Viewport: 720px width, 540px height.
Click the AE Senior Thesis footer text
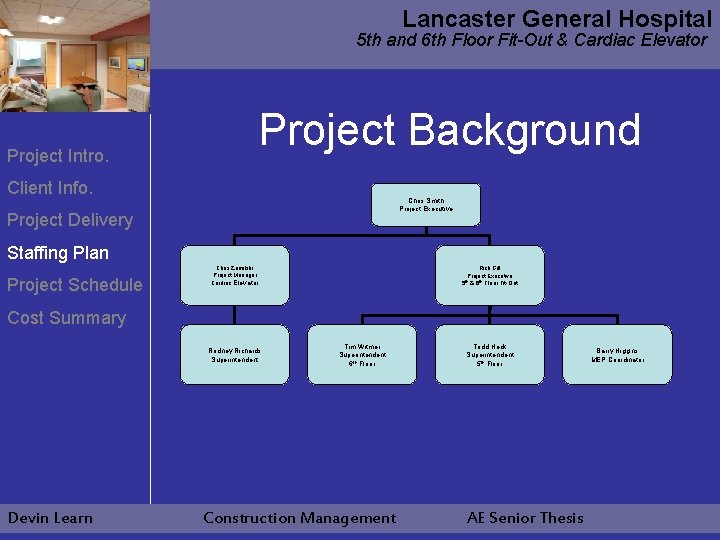point(525,518)
